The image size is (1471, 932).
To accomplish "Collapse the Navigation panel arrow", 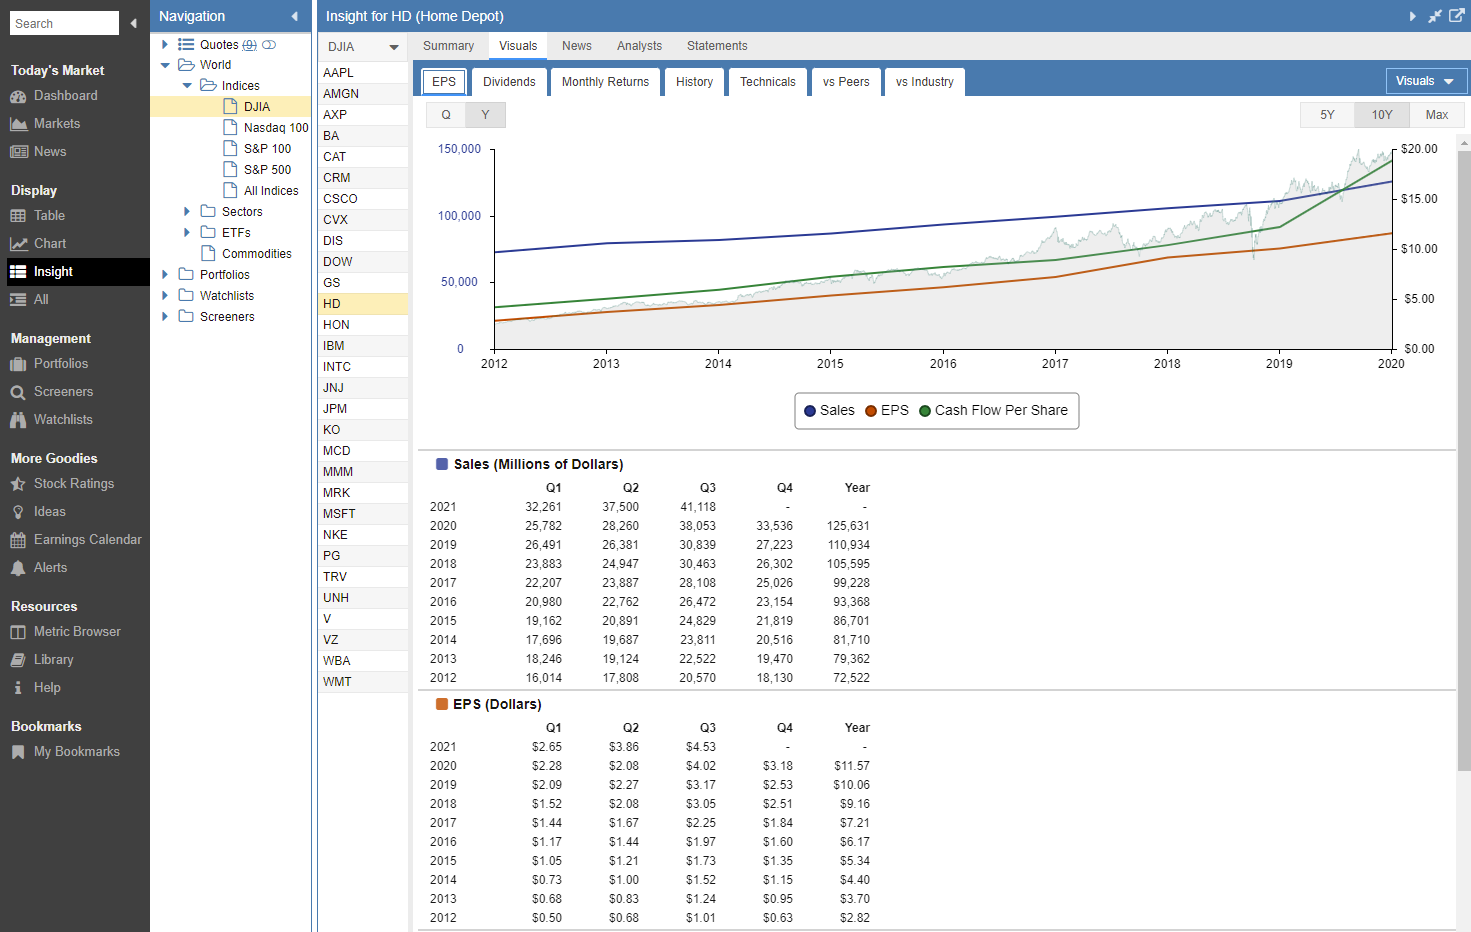I will (295, 16).
